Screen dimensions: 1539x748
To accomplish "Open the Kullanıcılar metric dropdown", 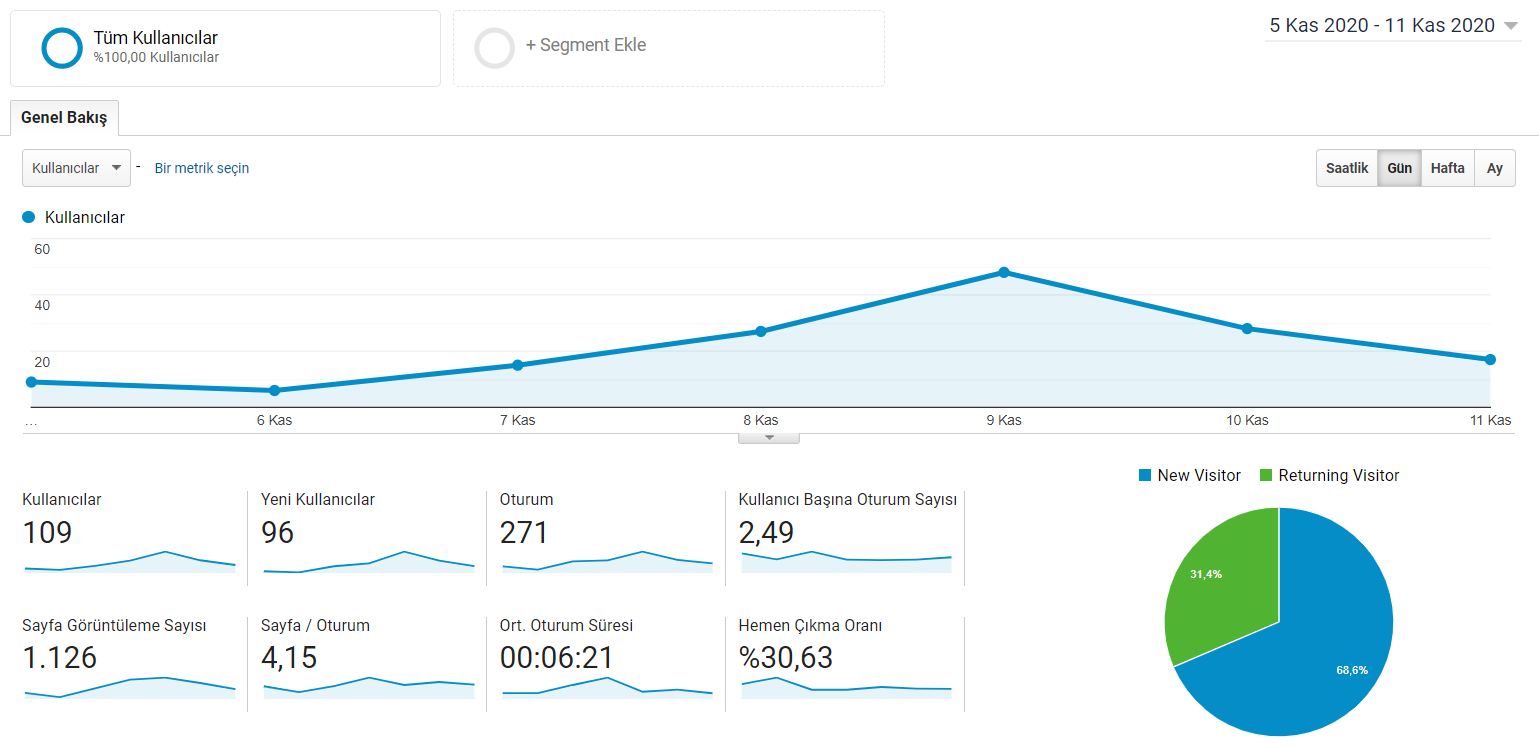I will (x=76, y=168).
